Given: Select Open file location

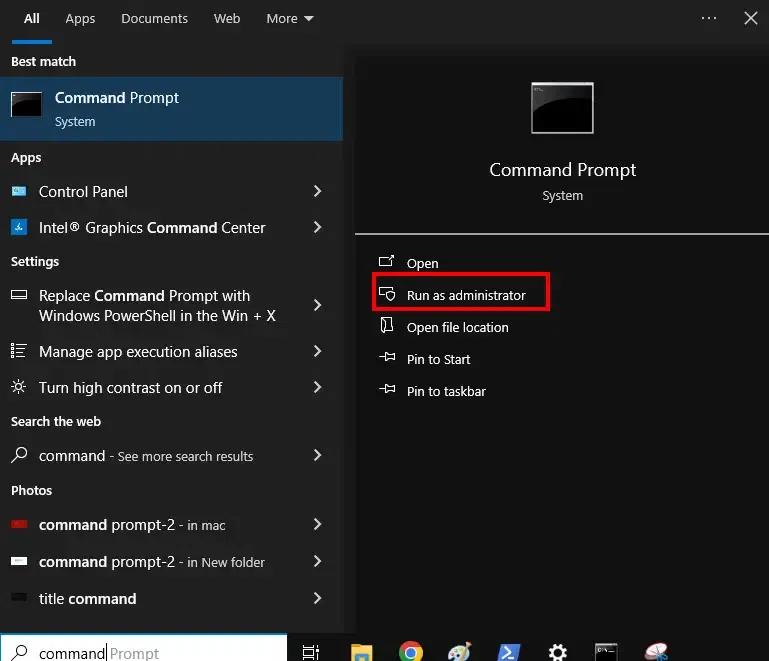Looking at the screenshot, I should (x=458, y=327).
